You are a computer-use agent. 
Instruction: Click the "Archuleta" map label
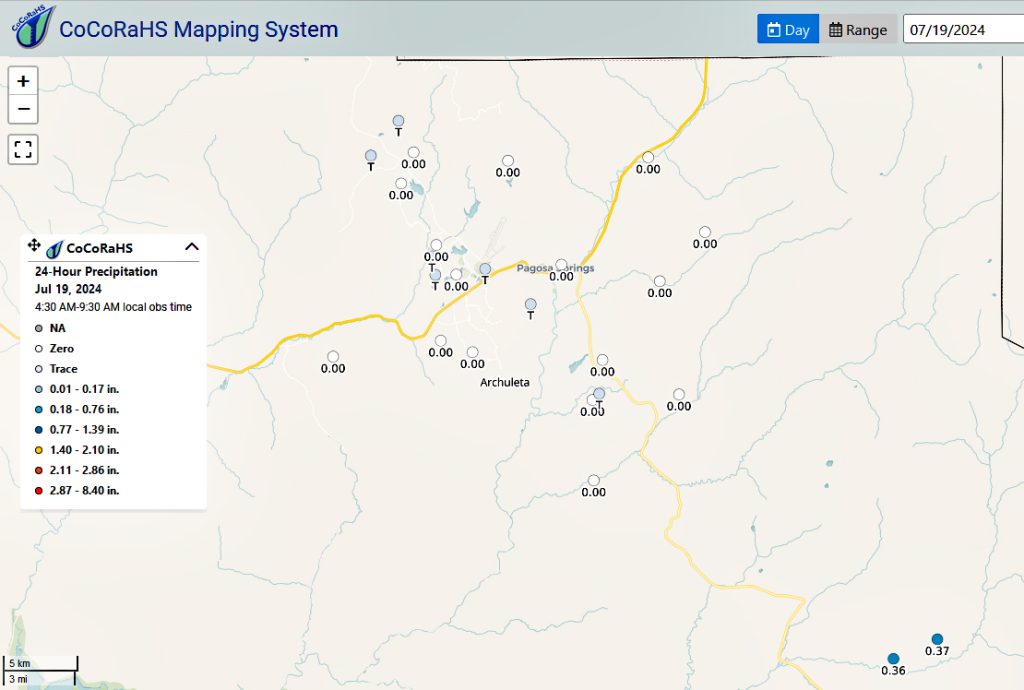tap(505, 382)
